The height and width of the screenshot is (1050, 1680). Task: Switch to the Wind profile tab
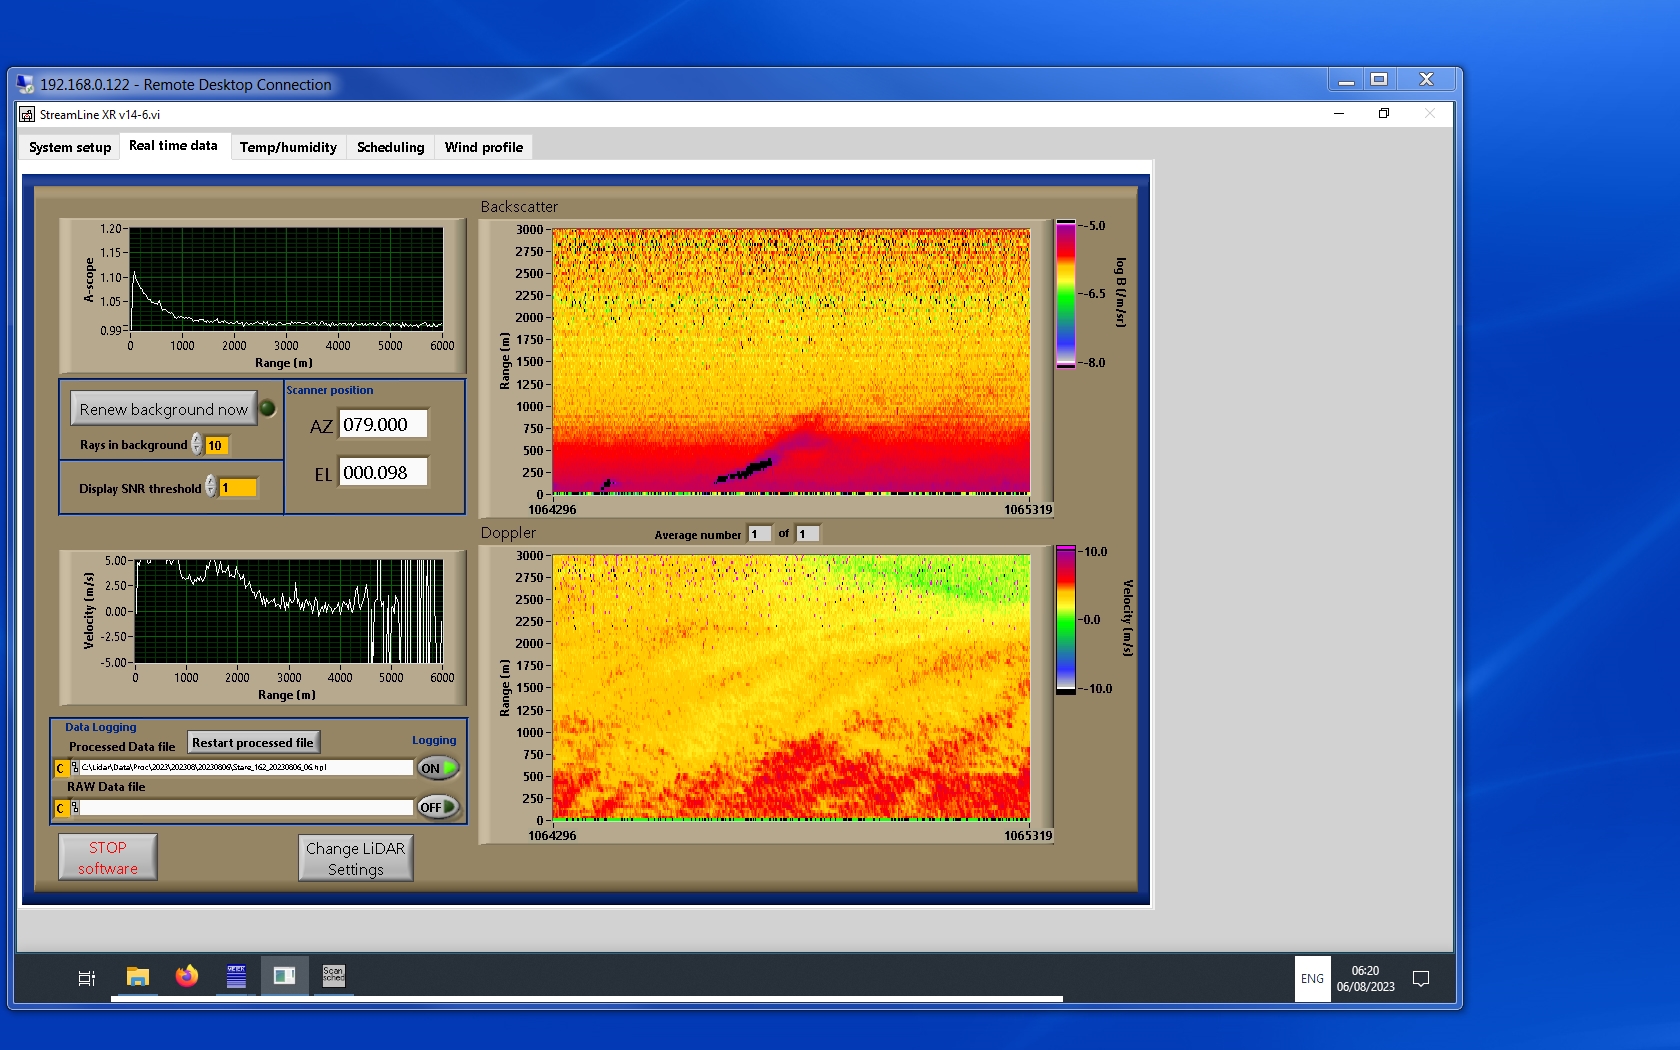tap(483, 147)
